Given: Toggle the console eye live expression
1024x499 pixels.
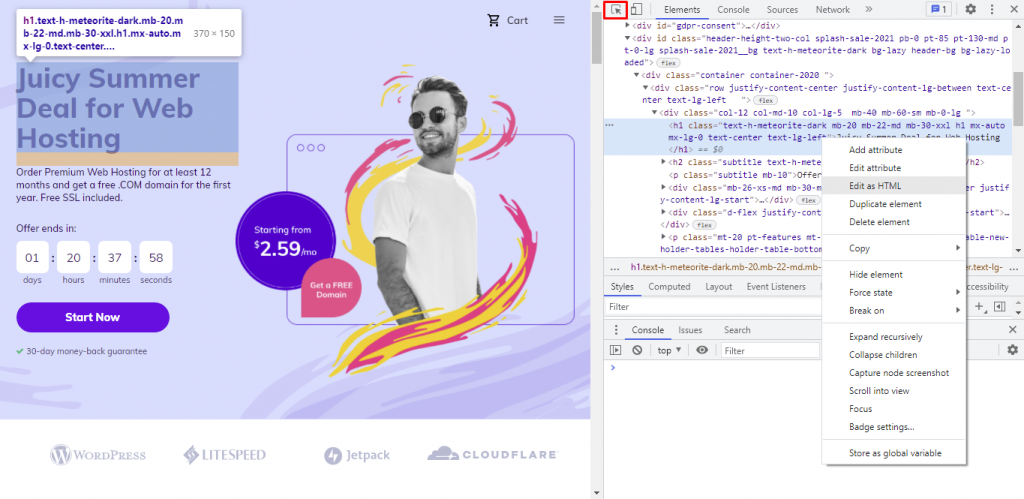Looking at the screenshot, I should (702, 350).
